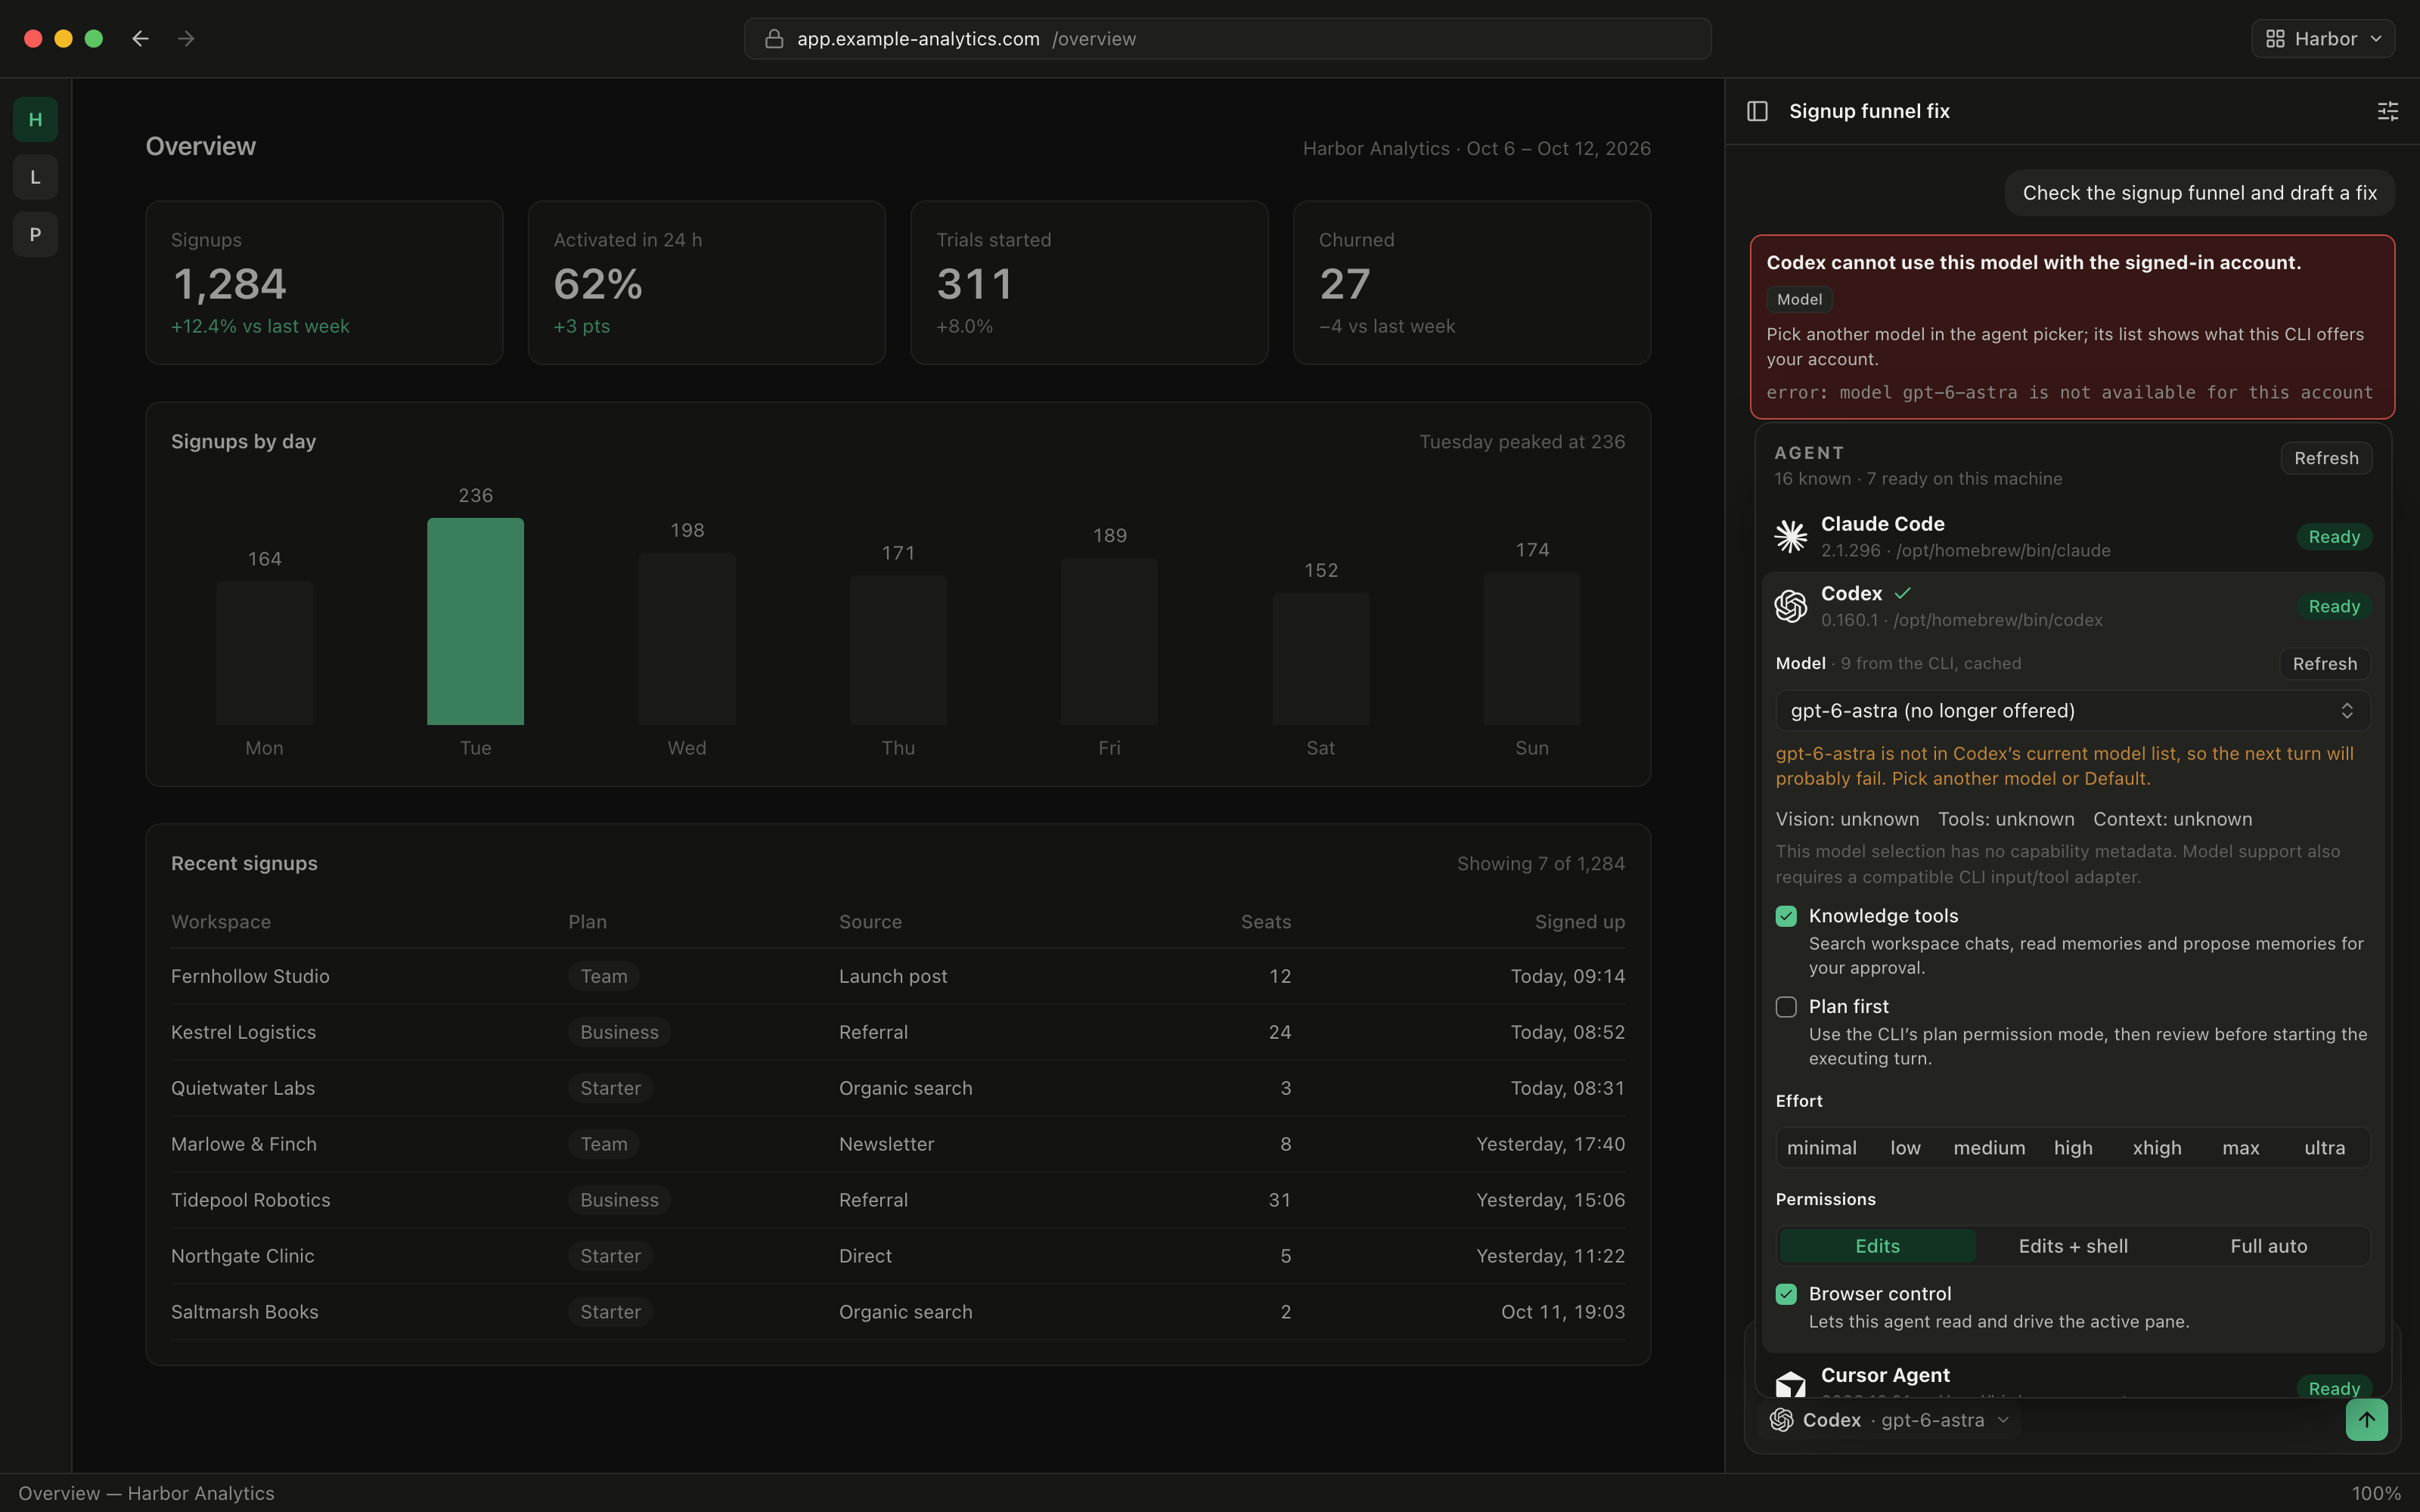Go forward with the forward arrow
The width and height of the screenshot is (2420, 1512).
pos(186,38)
